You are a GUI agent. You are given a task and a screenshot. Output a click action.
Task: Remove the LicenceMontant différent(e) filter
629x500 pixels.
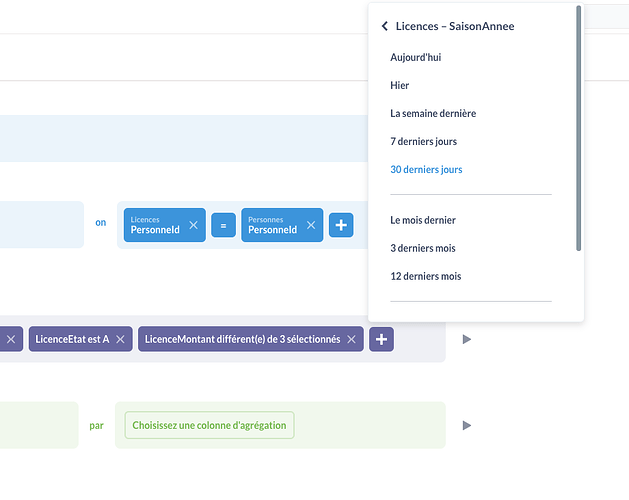tap(351, 339)
